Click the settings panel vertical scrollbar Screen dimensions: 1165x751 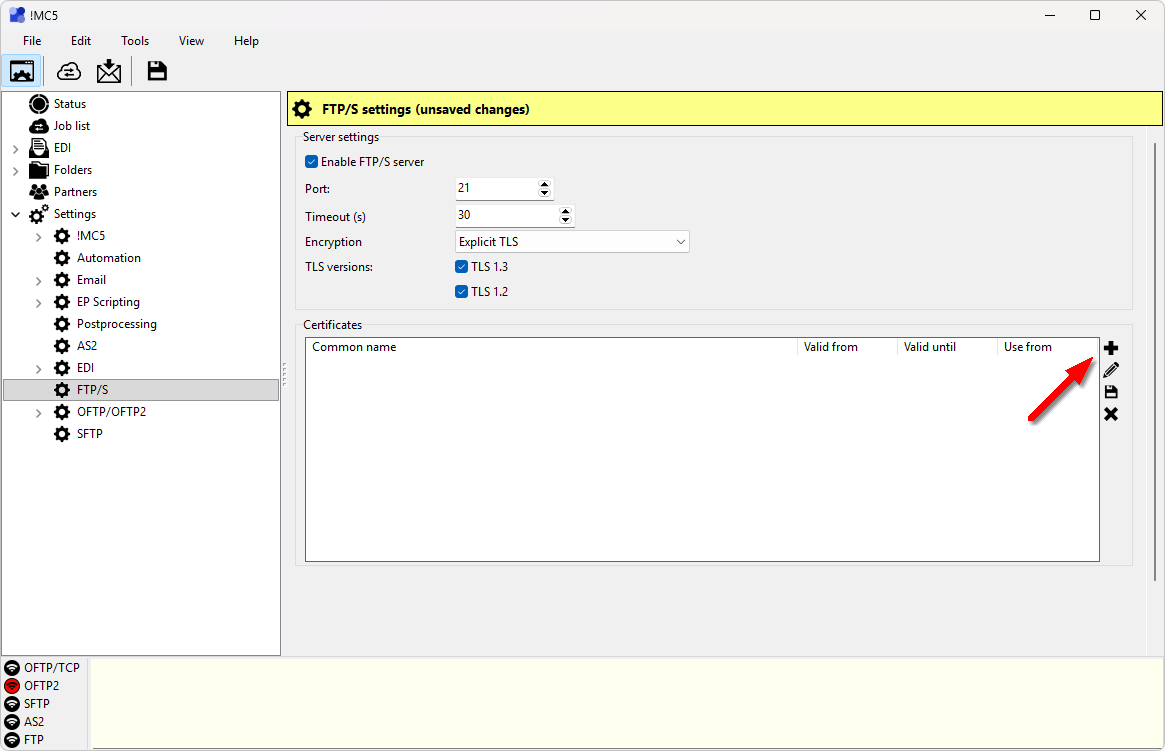click(x=1155, y=362)
